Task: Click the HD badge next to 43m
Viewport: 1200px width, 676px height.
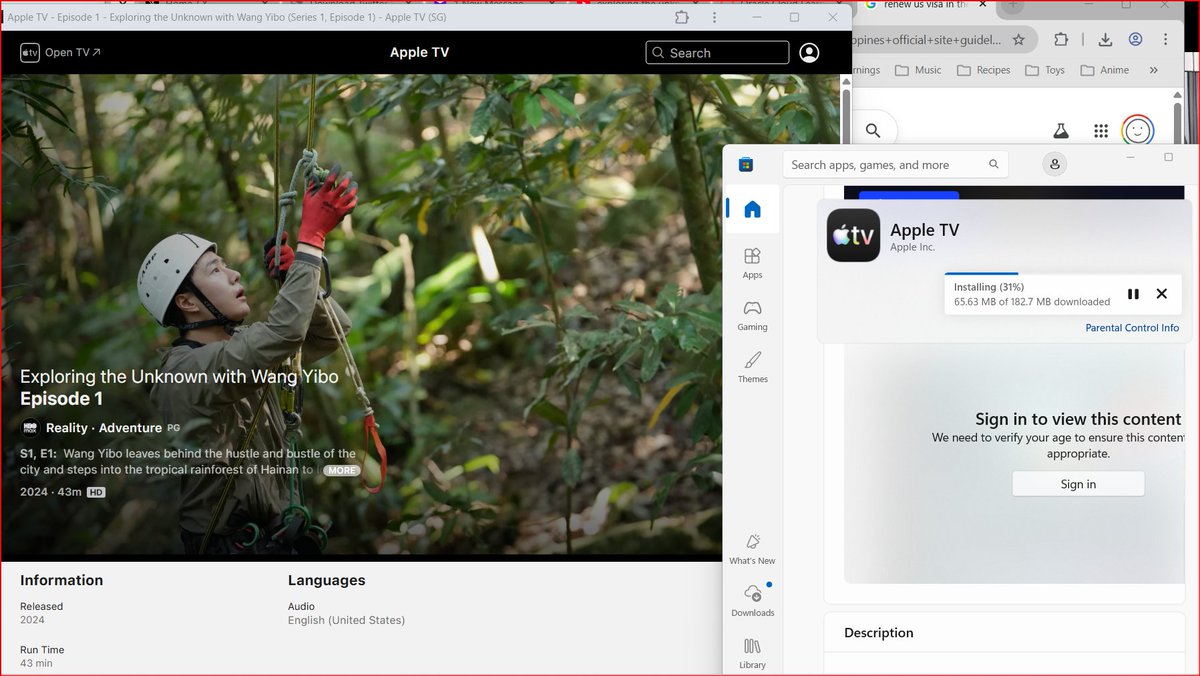Action: click(96, 492)
